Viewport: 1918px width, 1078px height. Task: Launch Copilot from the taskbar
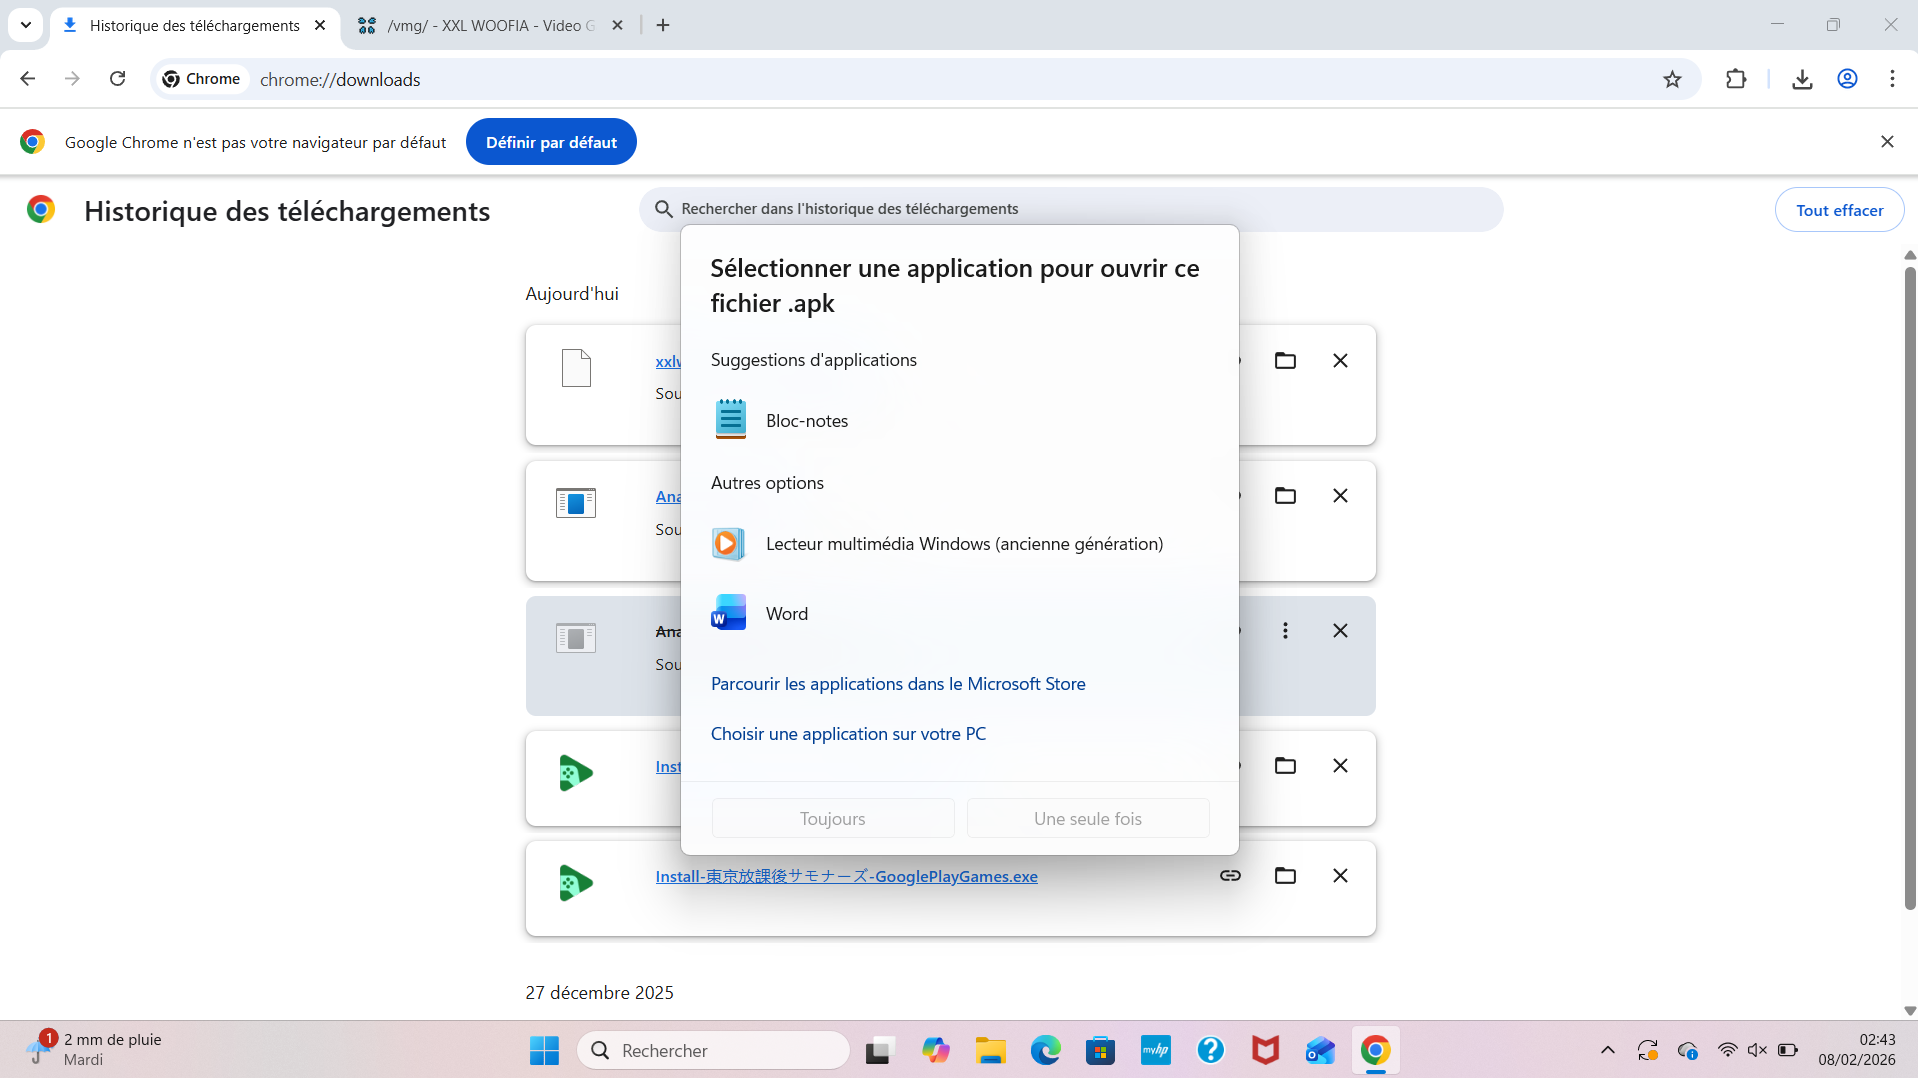(x=936, y=1050)
